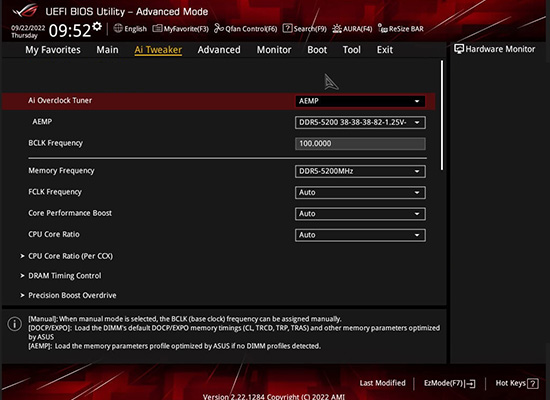Click the BCLK Frequency input field

coord(360,144)
